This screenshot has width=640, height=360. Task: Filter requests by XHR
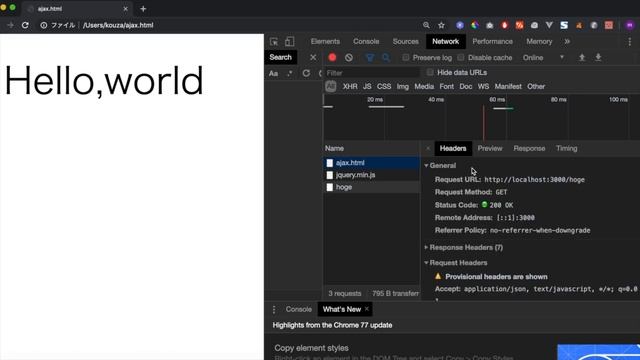pyautogui.click(x=350, y=87)
